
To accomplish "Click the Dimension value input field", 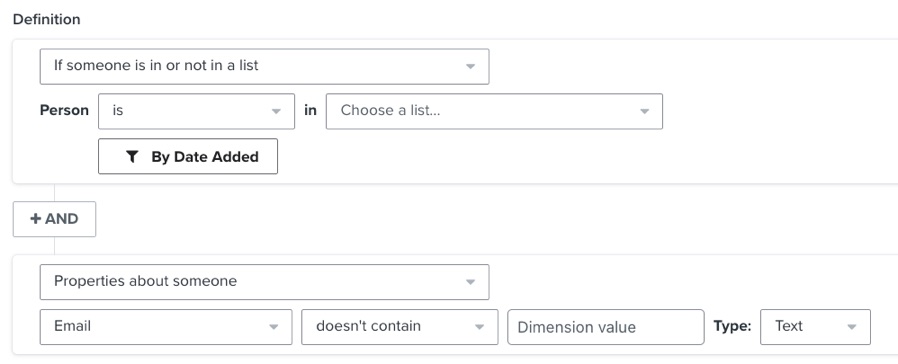I will point(606,327).
